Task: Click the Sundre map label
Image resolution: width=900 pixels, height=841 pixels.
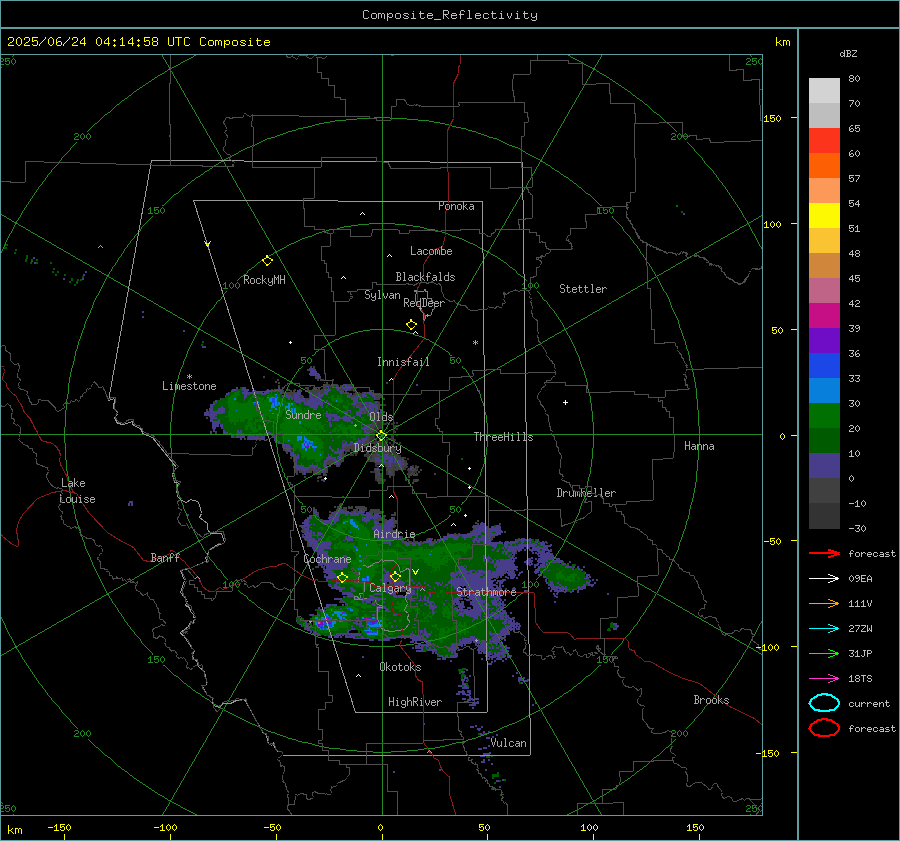Action: (303, 414)
